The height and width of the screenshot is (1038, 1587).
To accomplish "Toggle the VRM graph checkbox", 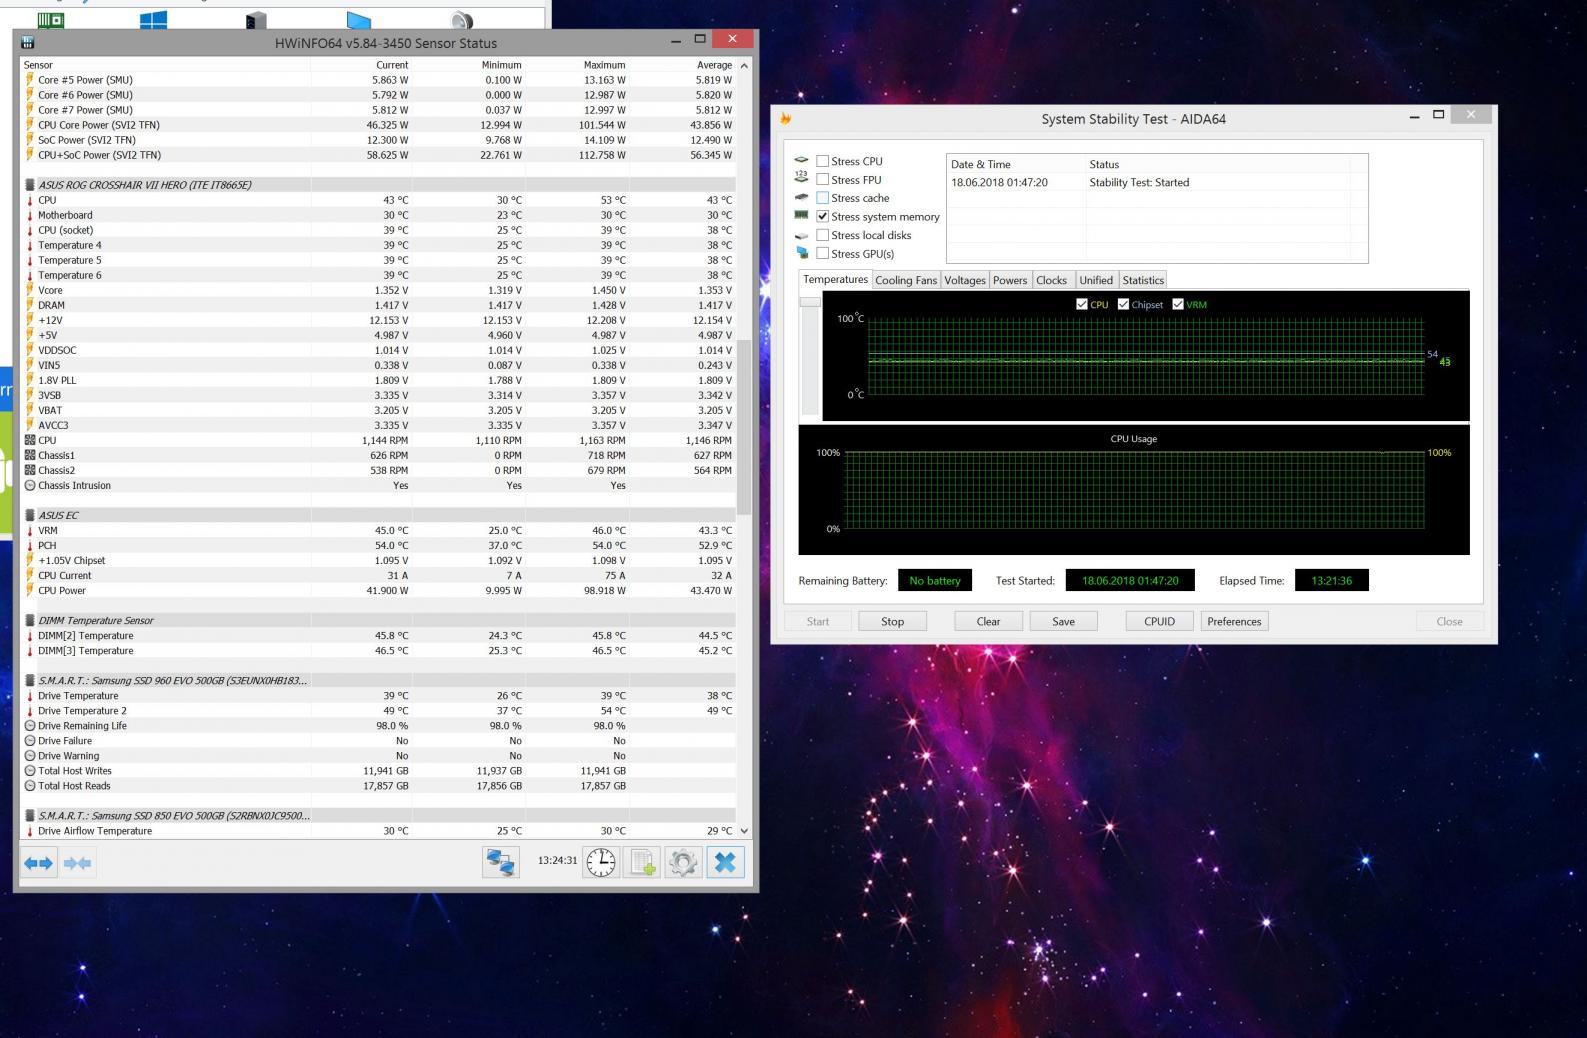I will [x=1178, y=305].
